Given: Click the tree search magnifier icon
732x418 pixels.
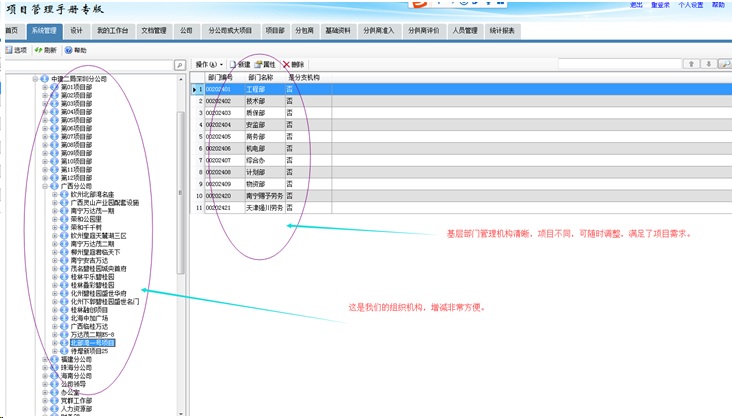Looking at the screenshot, I should point(180,64).
